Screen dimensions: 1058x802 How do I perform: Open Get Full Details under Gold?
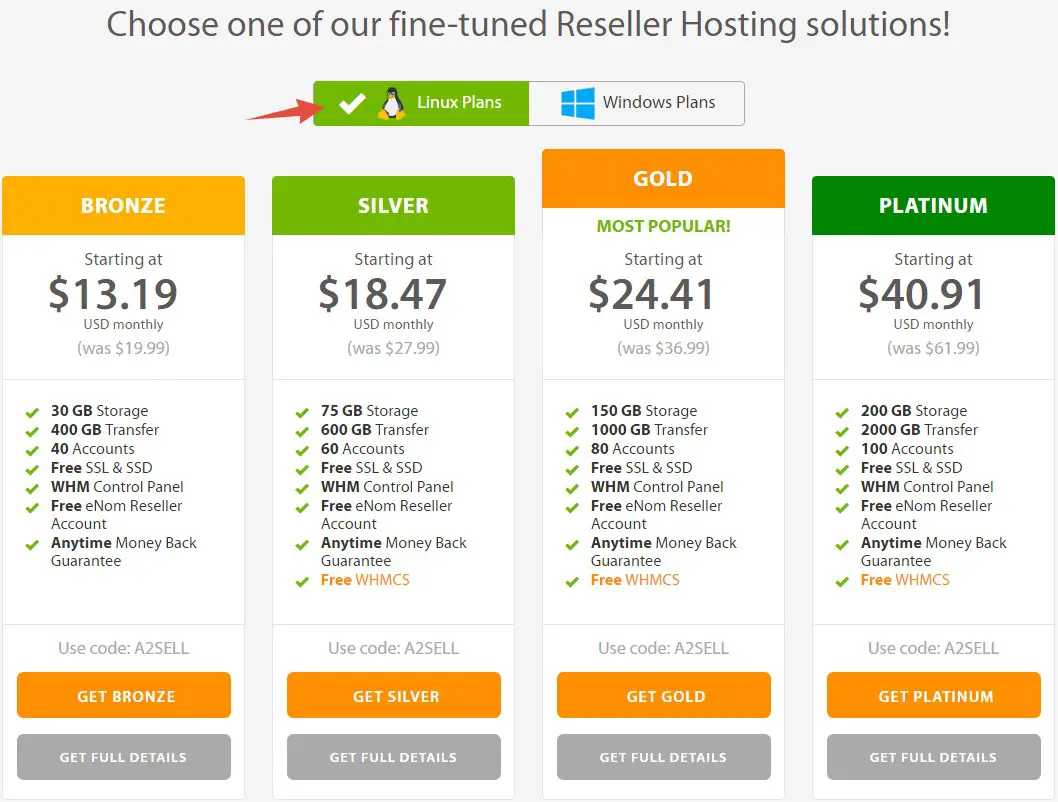click(664, 757)
